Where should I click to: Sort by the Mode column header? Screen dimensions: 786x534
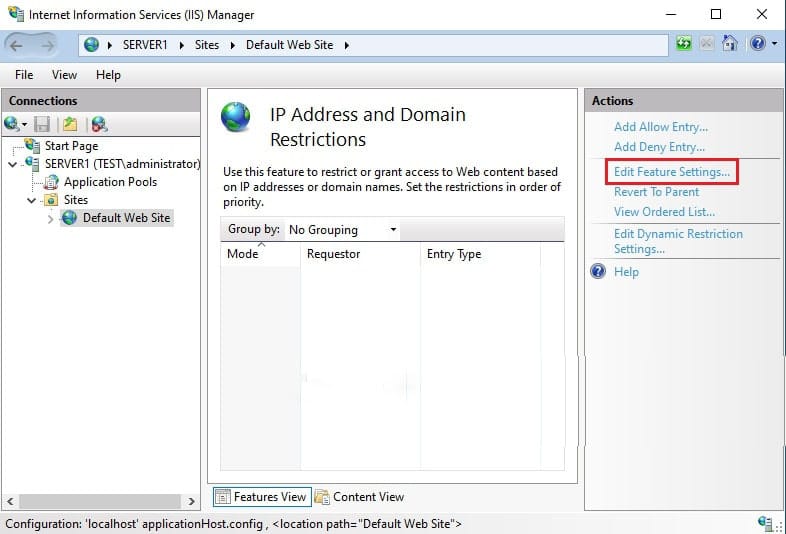[260, 254]
